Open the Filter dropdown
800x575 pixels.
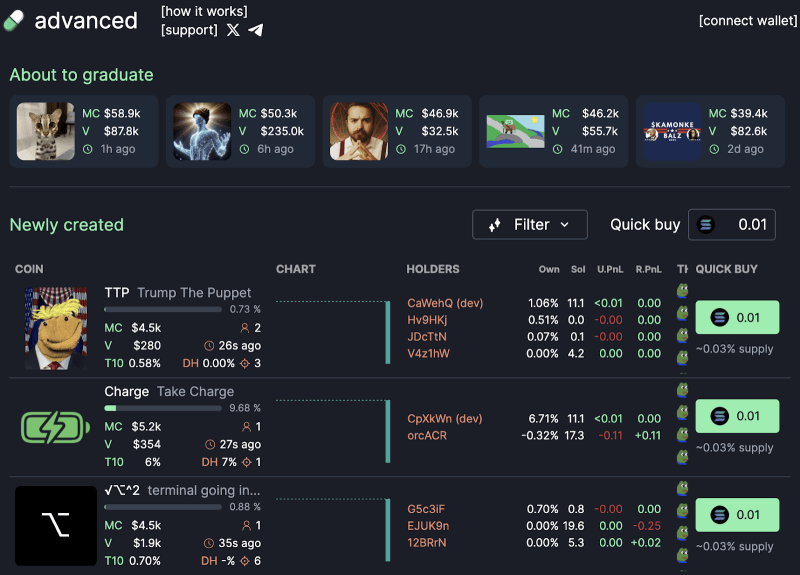pos(529,225)
